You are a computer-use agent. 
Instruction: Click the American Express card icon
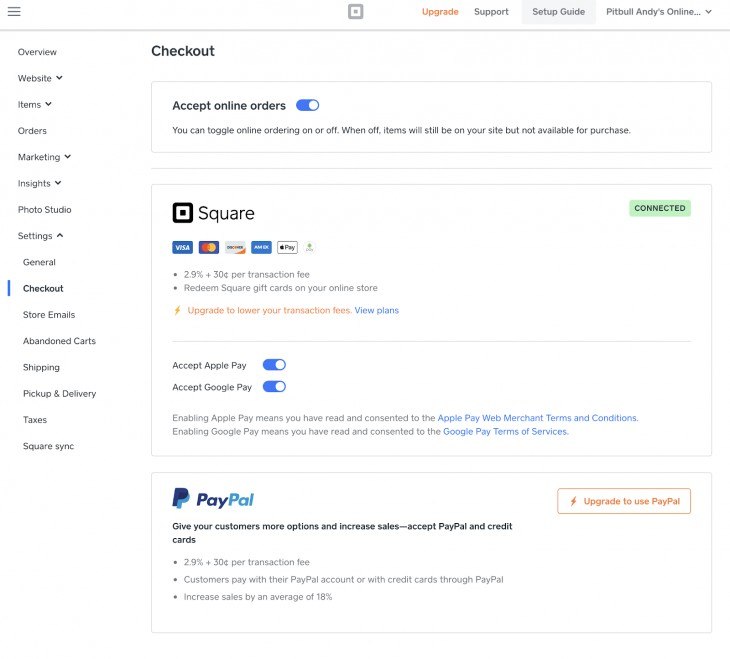pos(261,247)
